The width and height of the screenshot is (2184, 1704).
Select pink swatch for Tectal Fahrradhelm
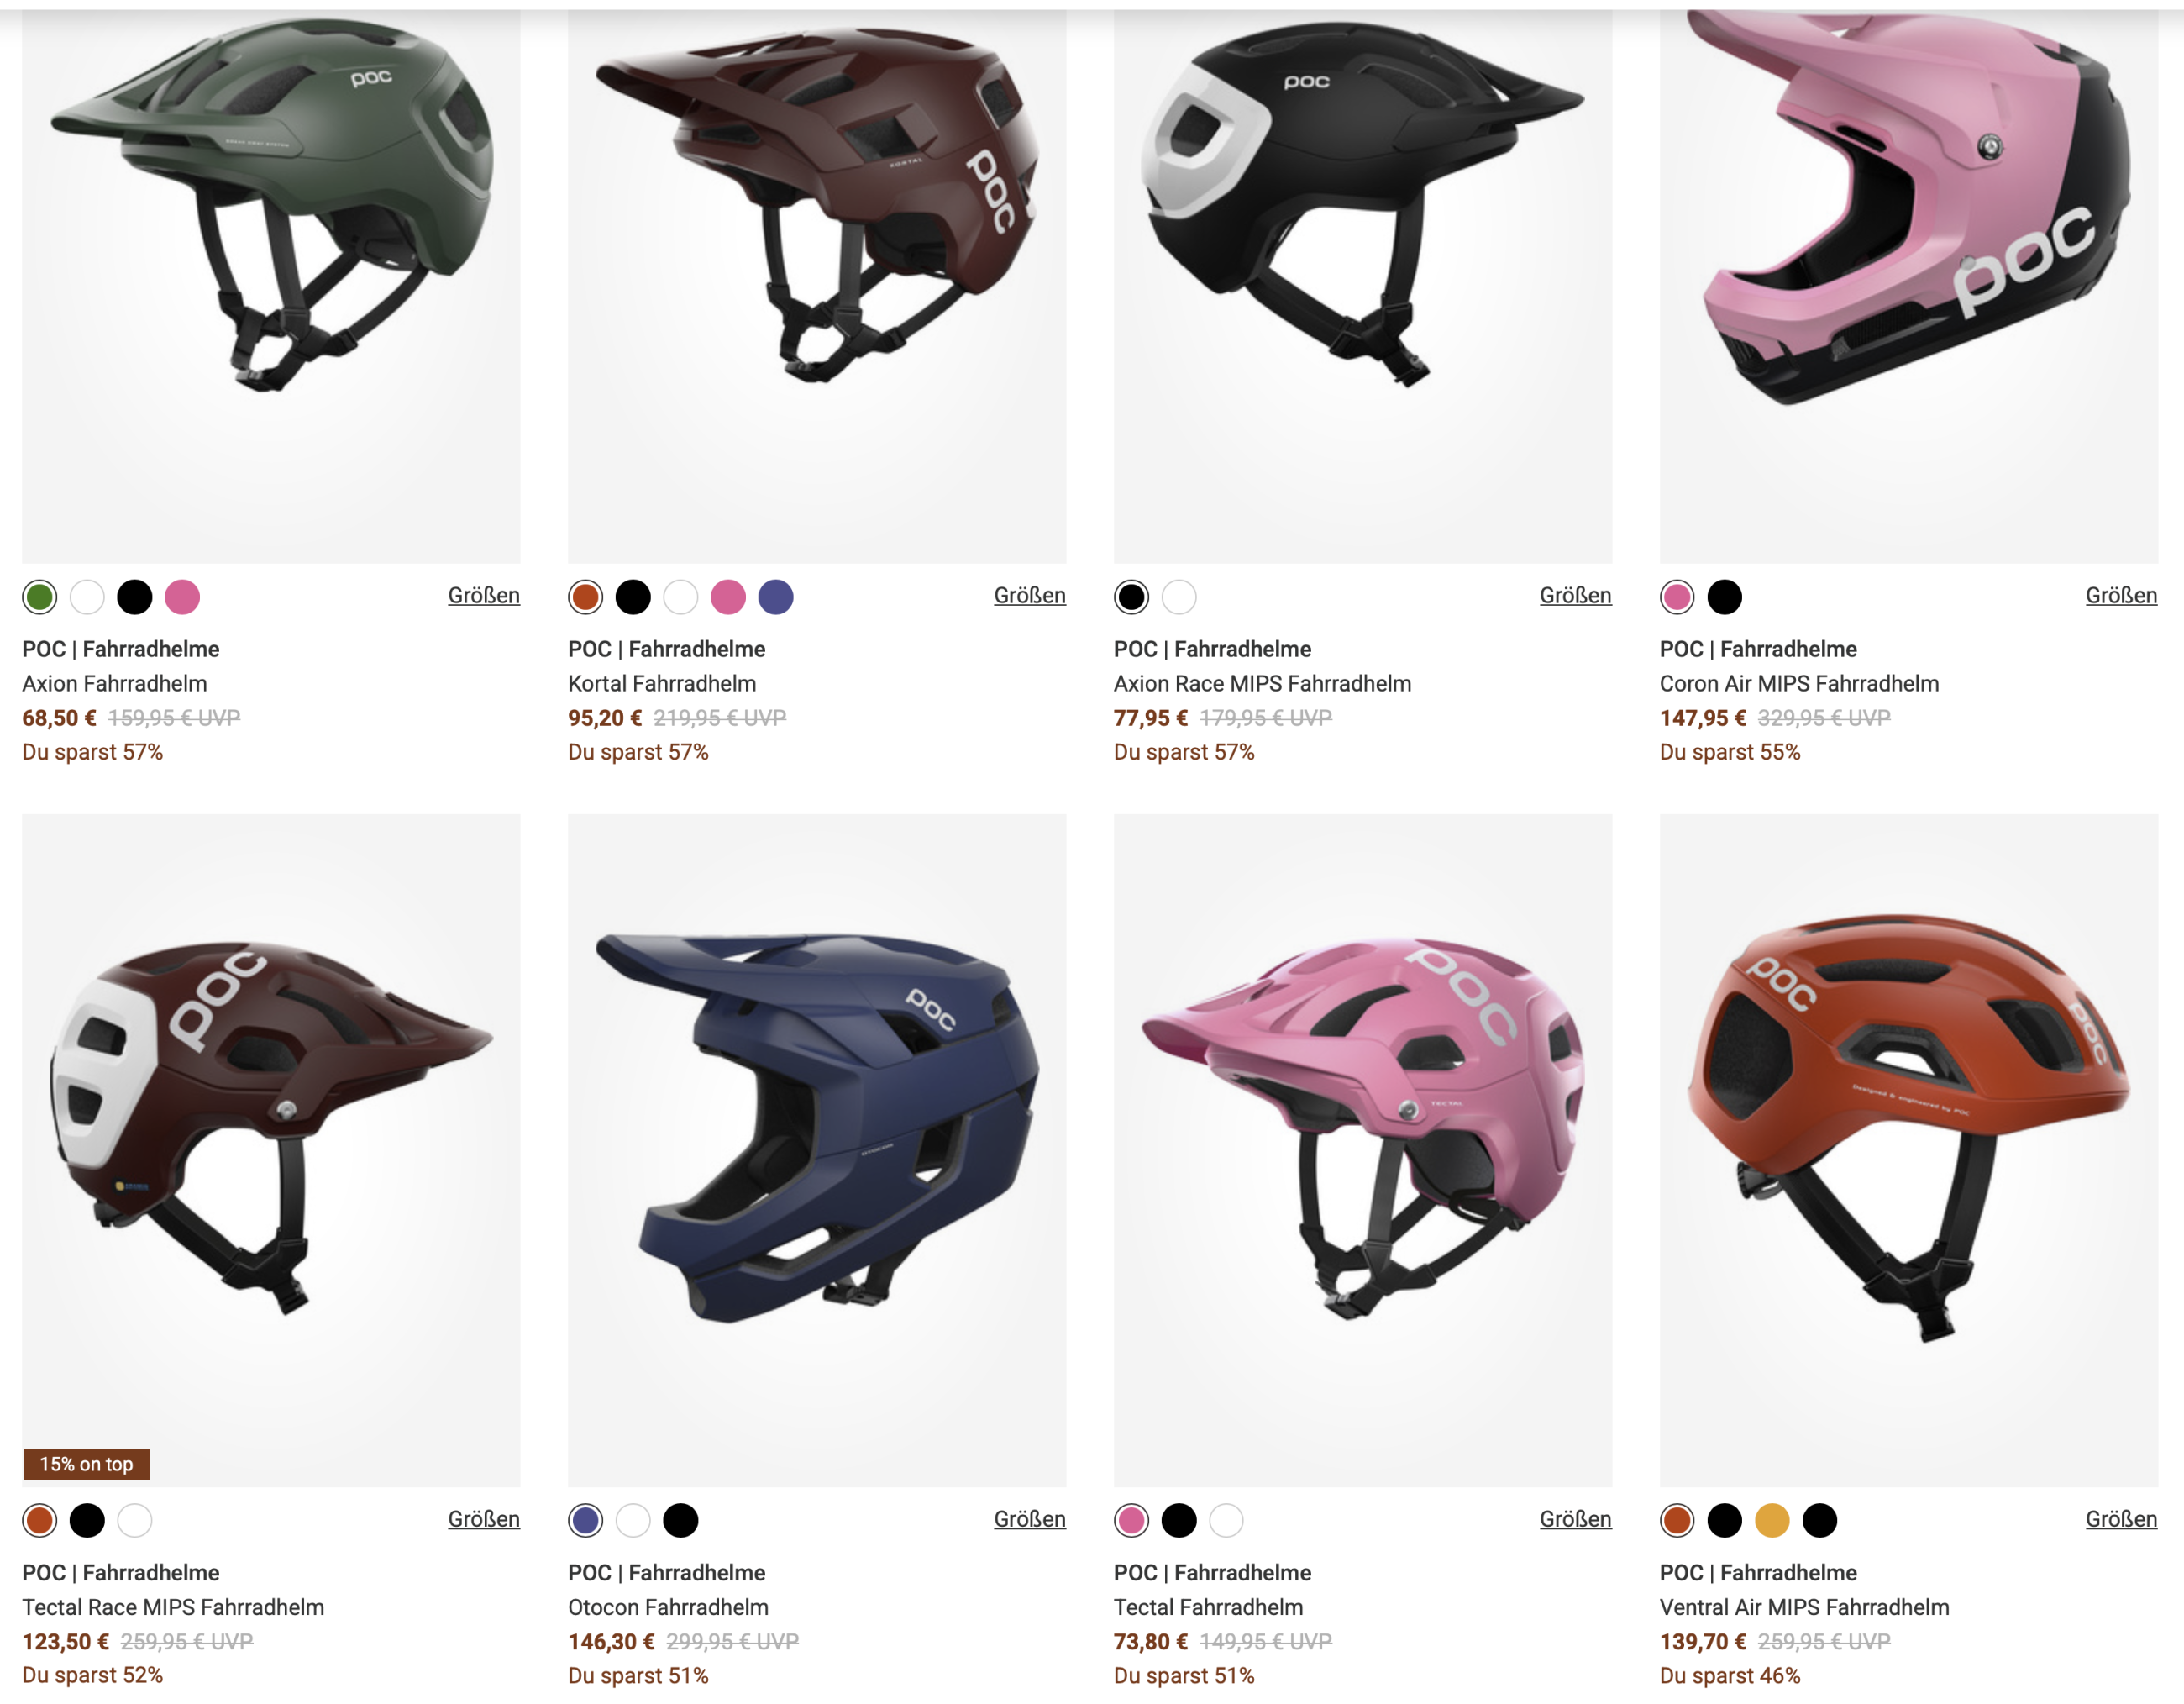coord(1132,1521)
